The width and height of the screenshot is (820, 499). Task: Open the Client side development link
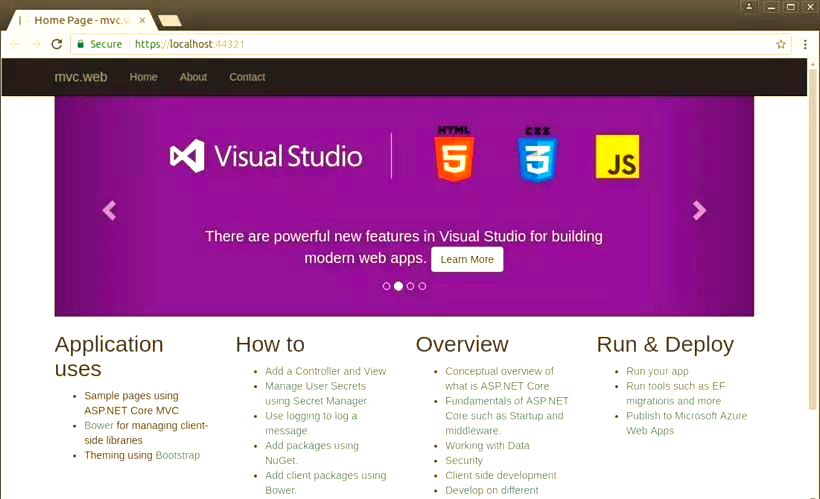(x=501, y=475)
